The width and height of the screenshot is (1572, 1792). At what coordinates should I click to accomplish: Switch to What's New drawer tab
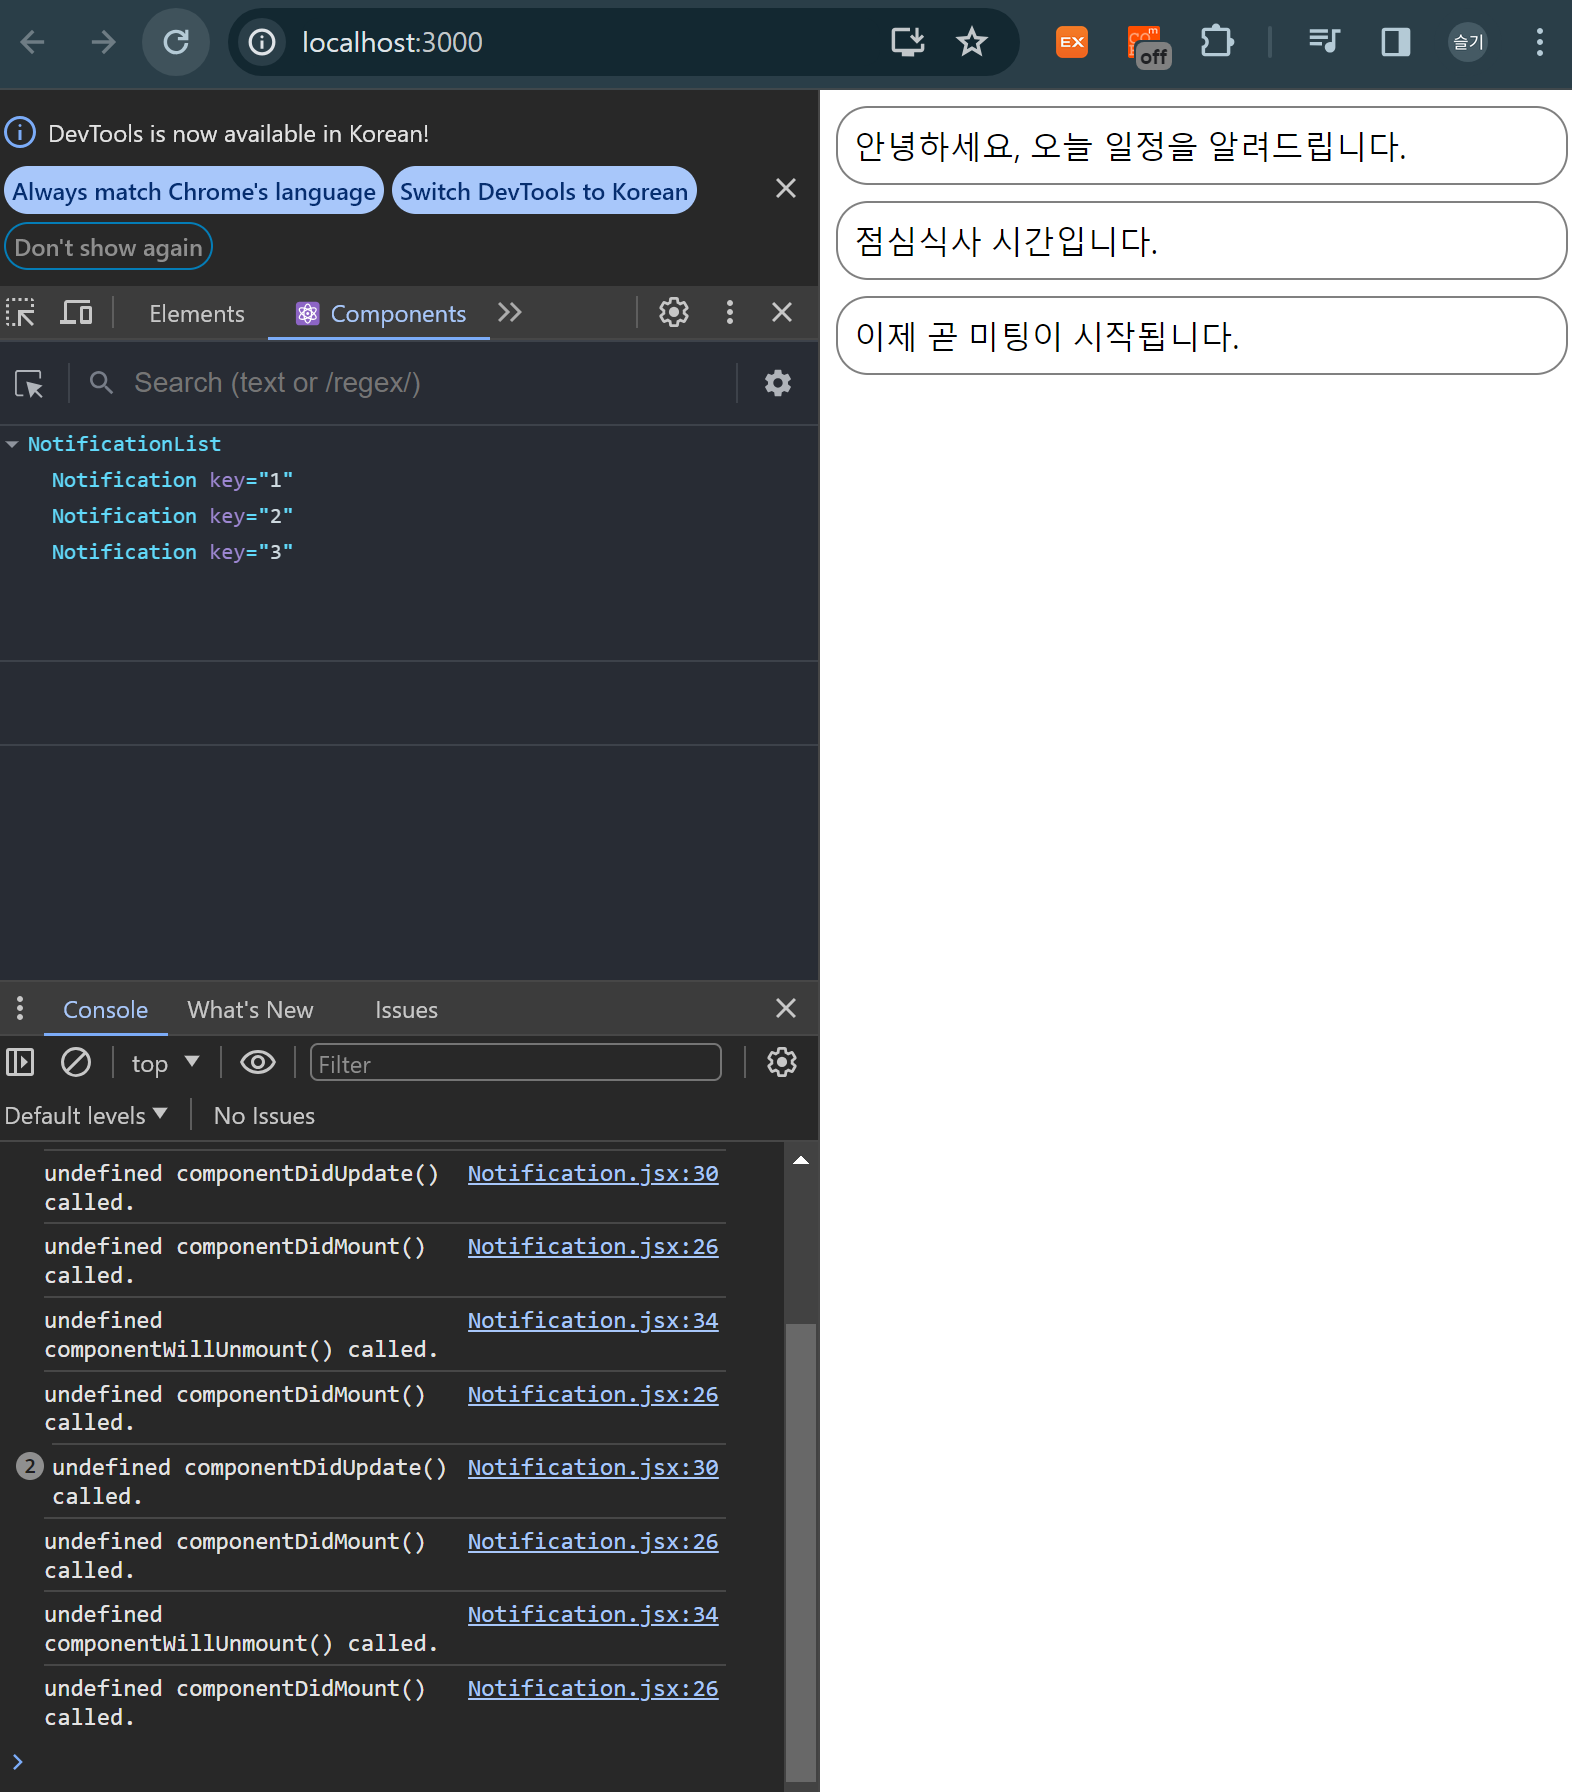pos(250,1010)
